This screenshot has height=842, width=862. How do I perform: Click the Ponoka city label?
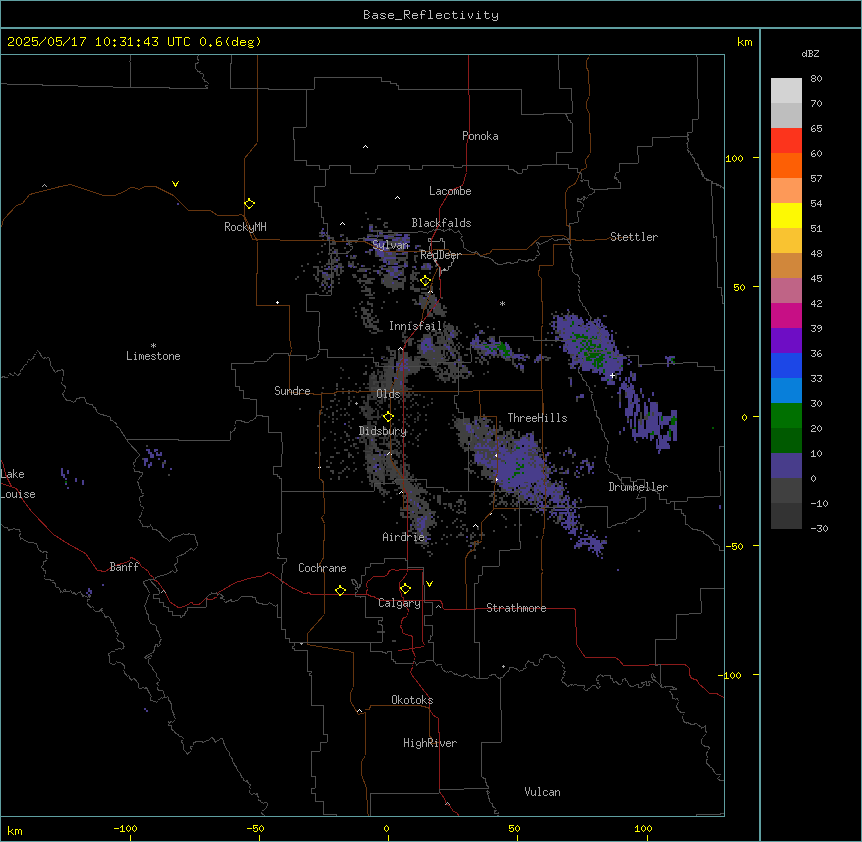[x=480, y=136]
